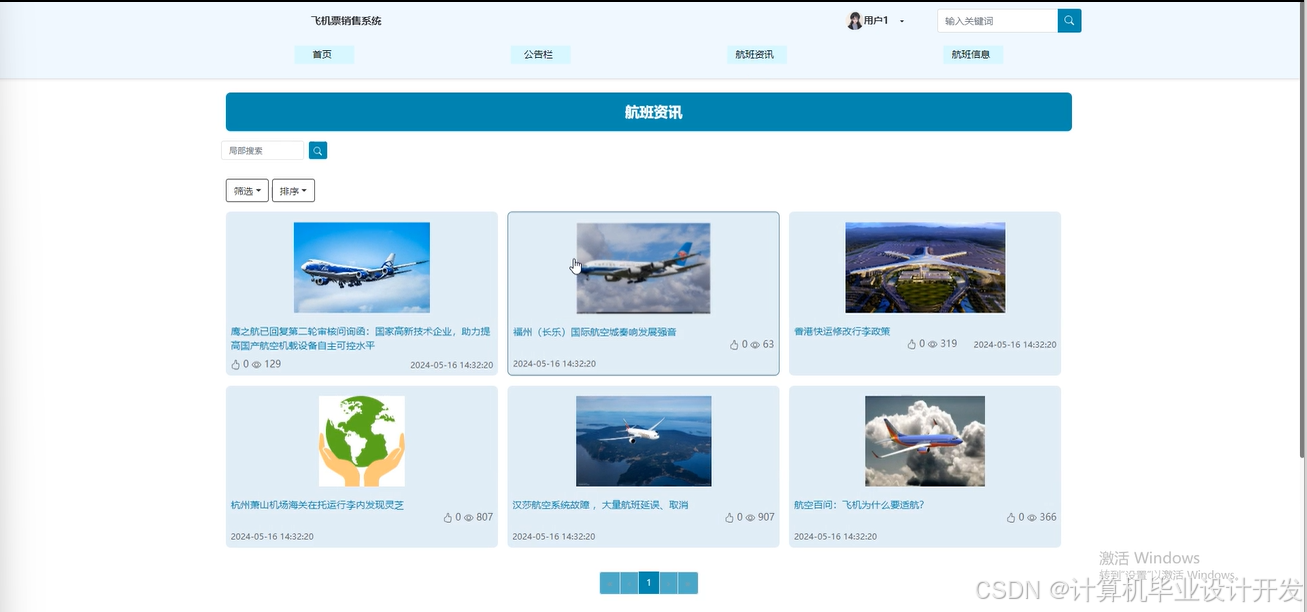Viewport: 1307px width, 612px height.
Task: Like the 福州（长乐）article with thumbs-up icon
Action: 735,344
